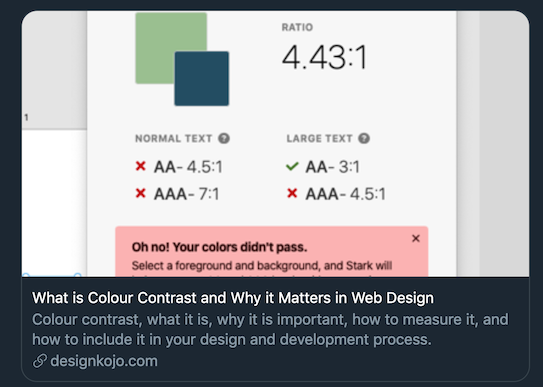
Task: Click the card preview image thumbnail
Action: (275, 144)
